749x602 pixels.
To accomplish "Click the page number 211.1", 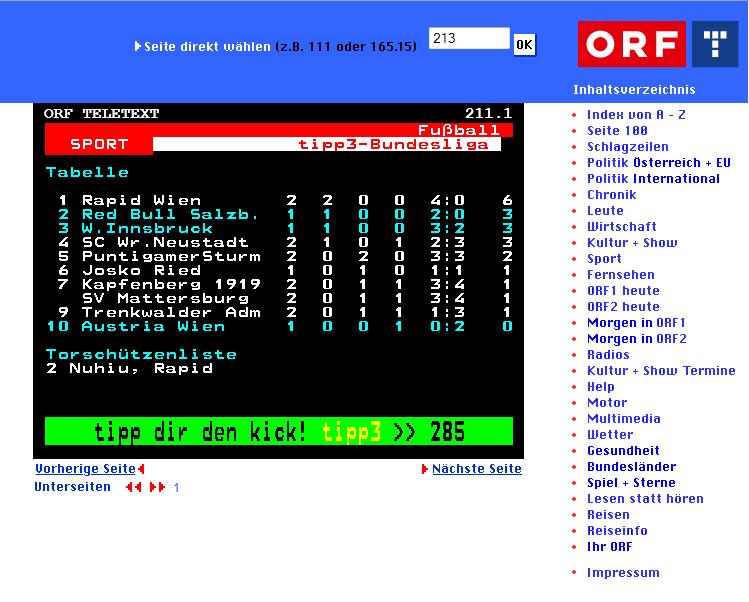I will coord(488,113).
